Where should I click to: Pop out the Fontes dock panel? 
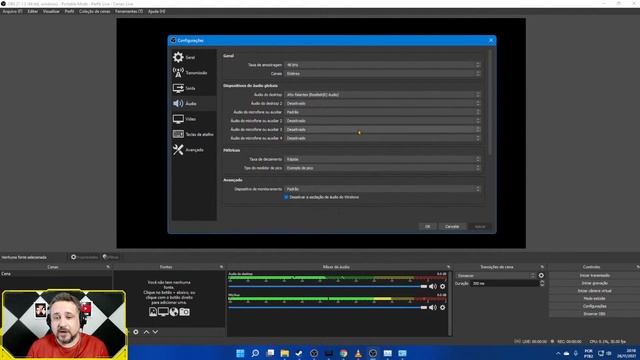(x=222, y=267)
